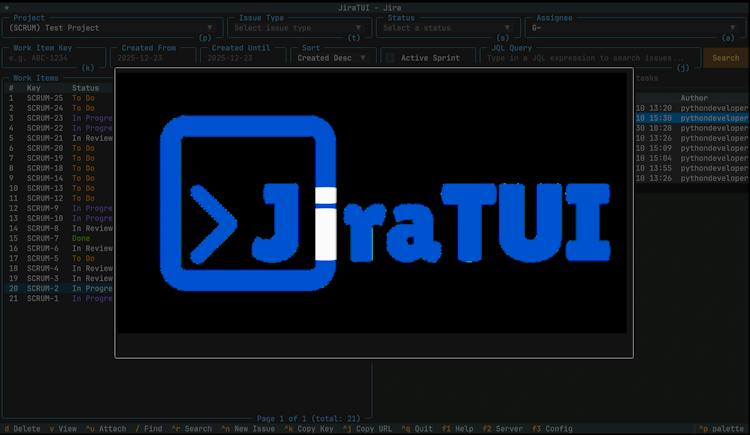
Task: Open the Project dropdown arrow
Action: [210, 28]
